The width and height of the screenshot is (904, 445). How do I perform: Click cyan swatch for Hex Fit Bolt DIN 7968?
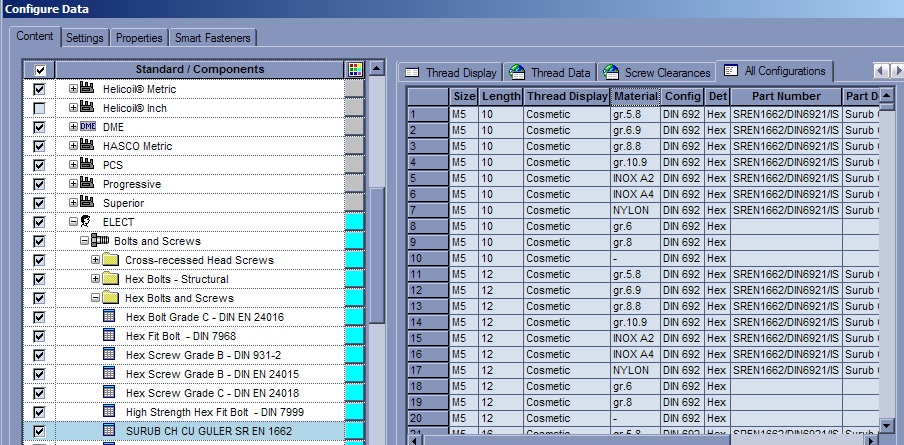pyautogui.click(x=355, y=336)
